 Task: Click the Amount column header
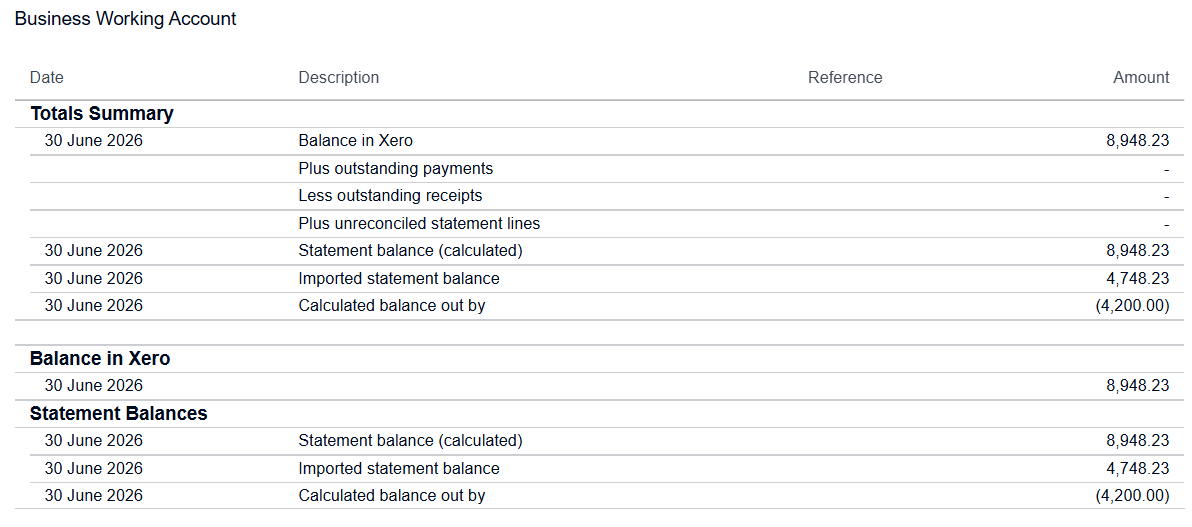click(1141, 78)
